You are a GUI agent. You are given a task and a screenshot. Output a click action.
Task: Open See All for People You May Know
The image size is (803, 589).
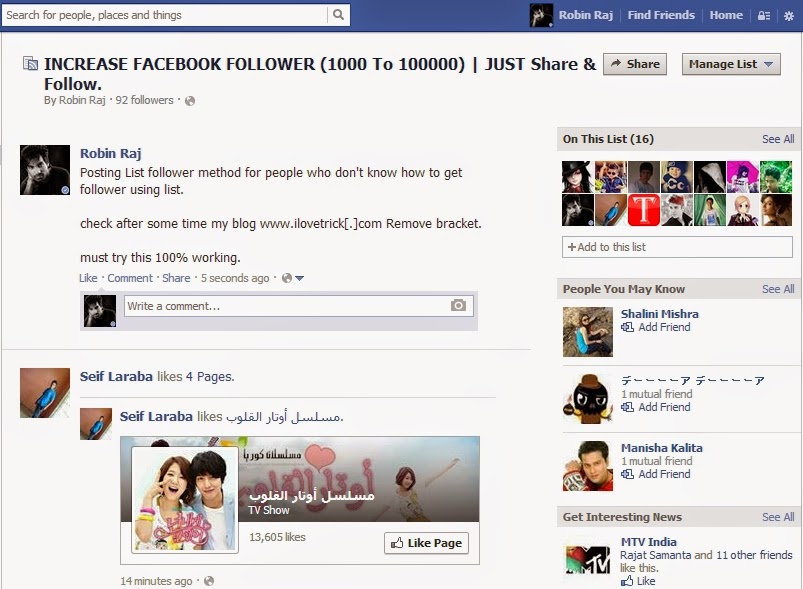coord(778,289)
